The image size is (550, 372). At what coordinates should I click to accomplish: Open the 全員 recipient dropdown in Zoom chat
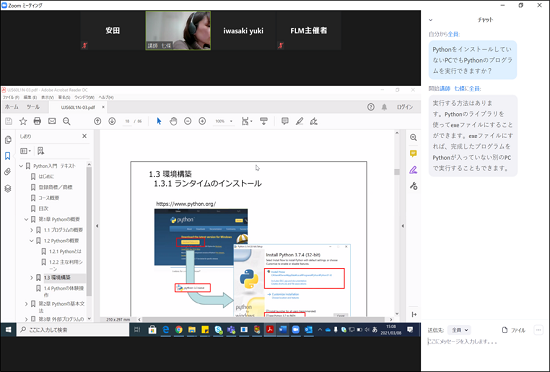[x=460, y=330]
